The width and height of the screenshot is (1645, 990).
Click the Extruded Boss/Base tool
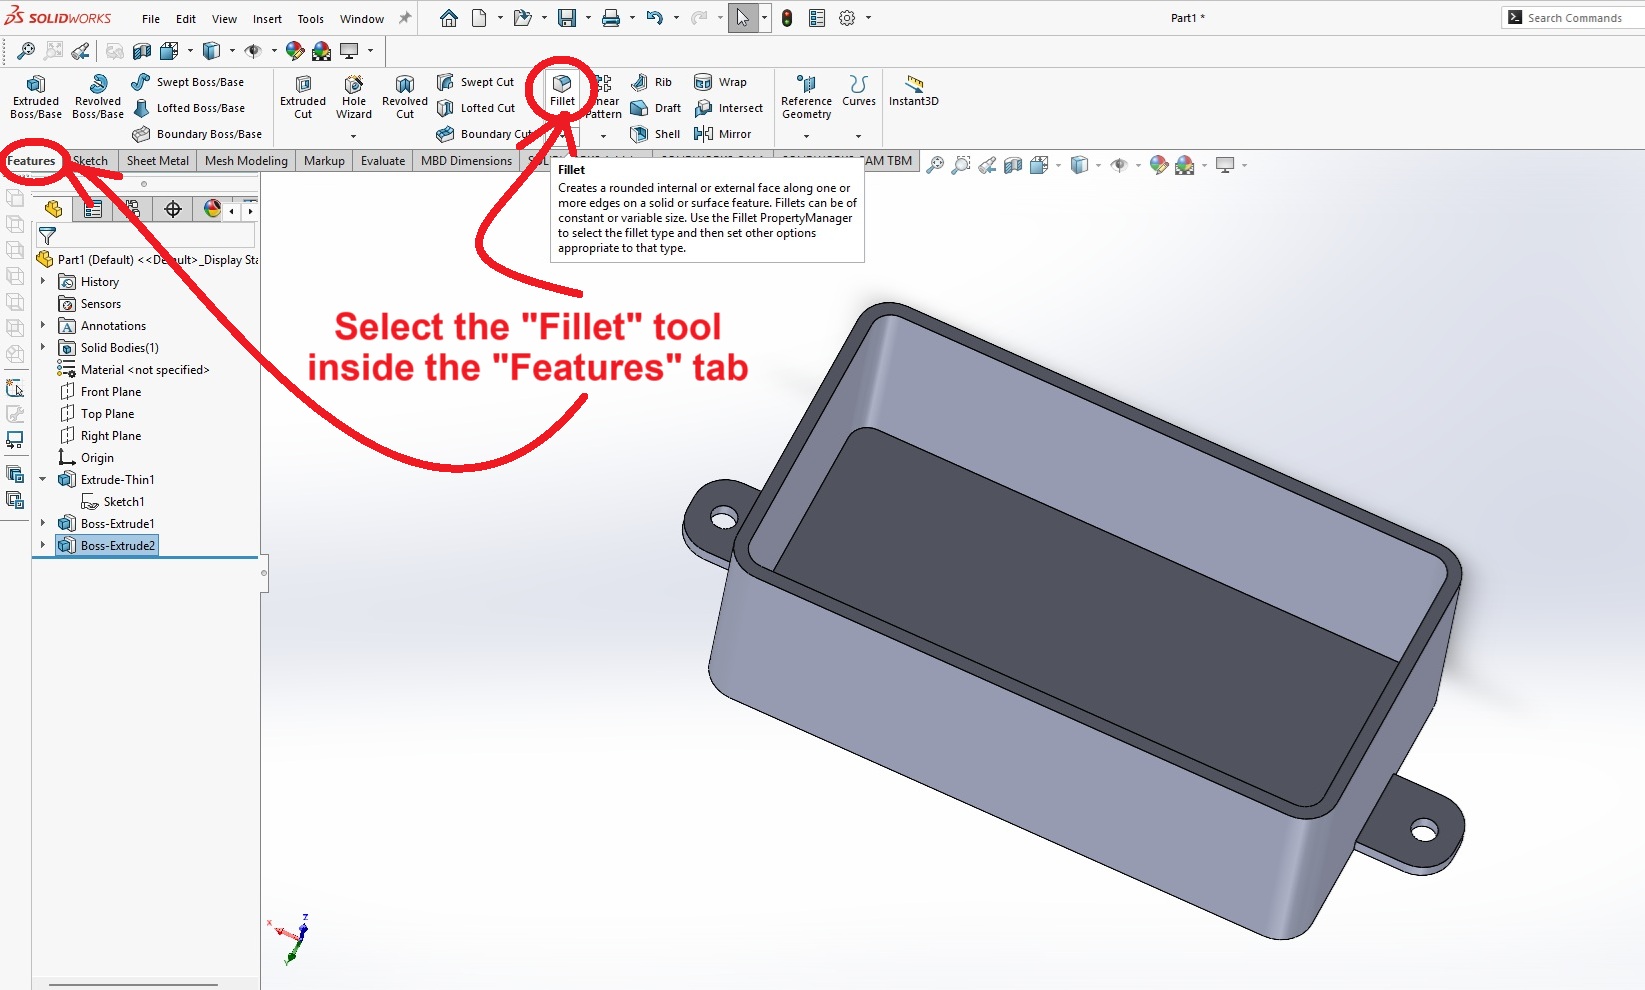(36, 96)
